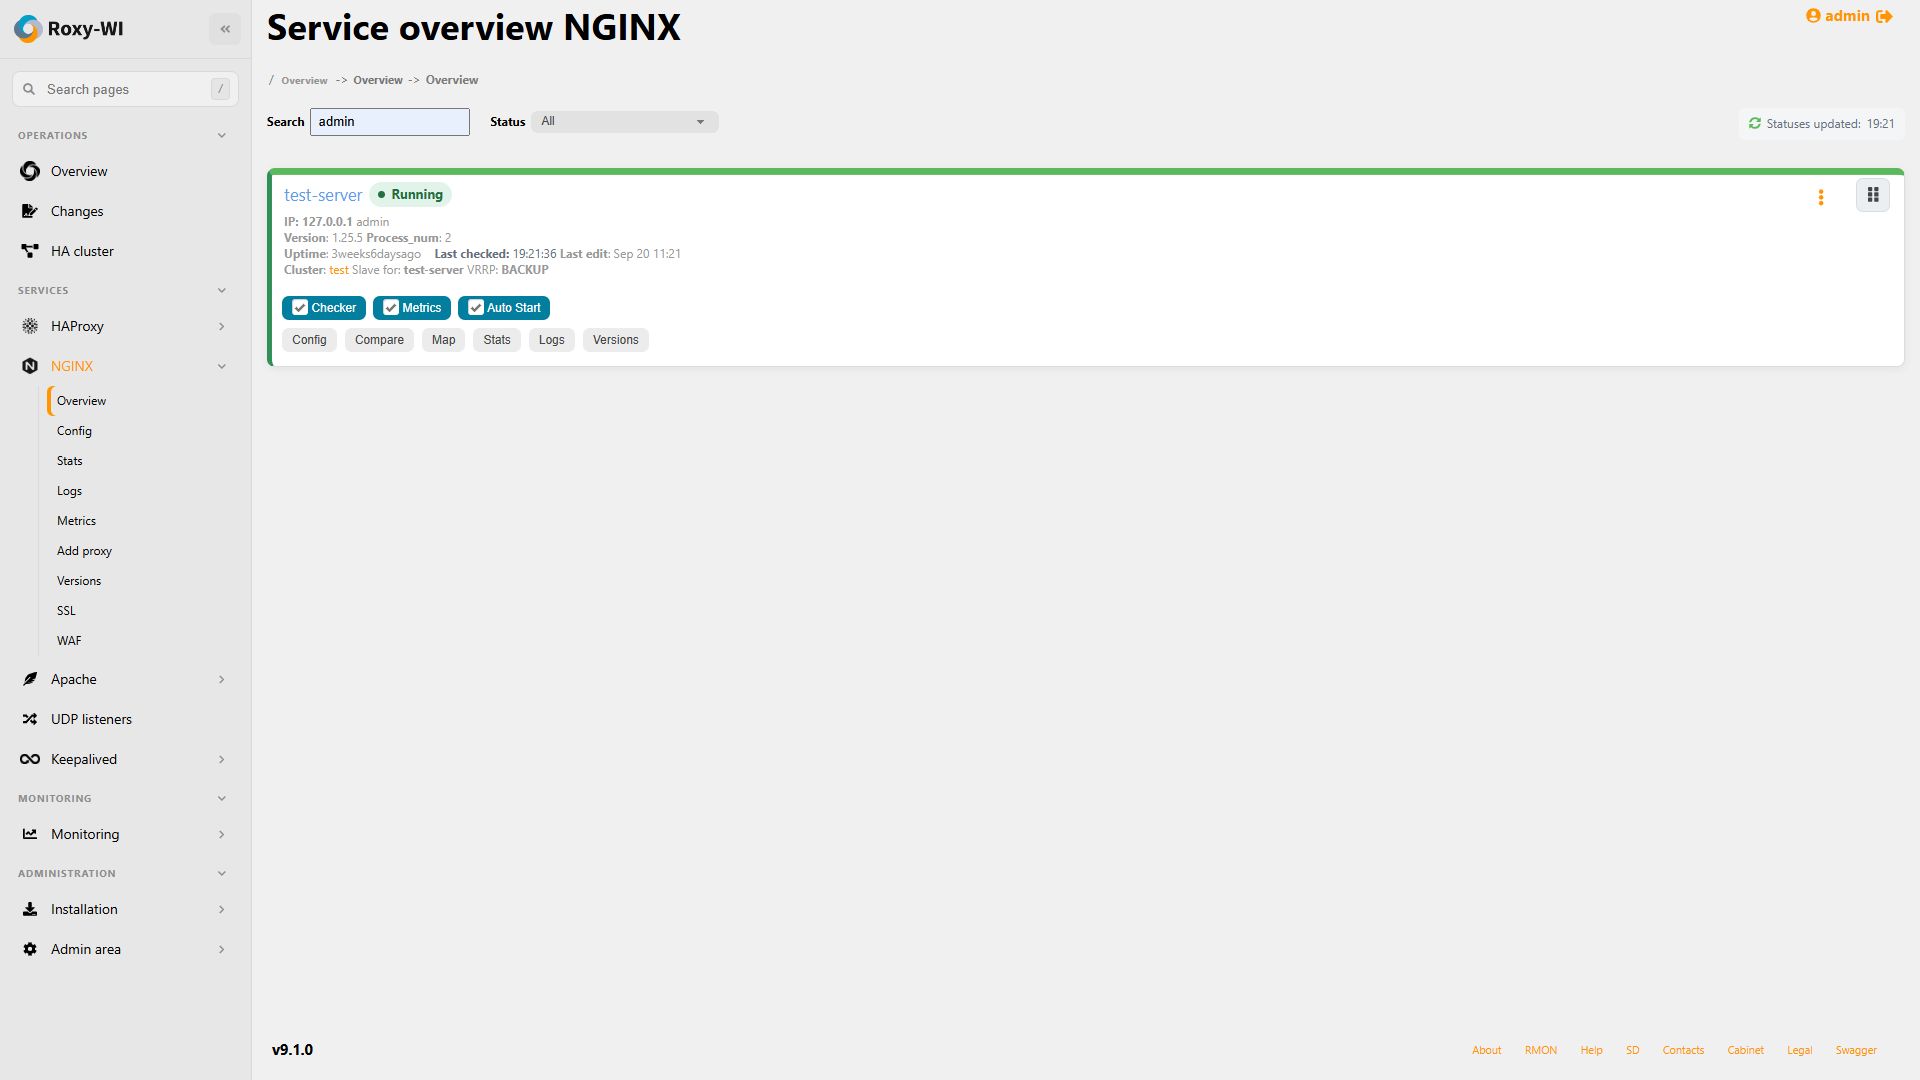
Task: Click the Changes pencil icon
Action: click(30, 211)
